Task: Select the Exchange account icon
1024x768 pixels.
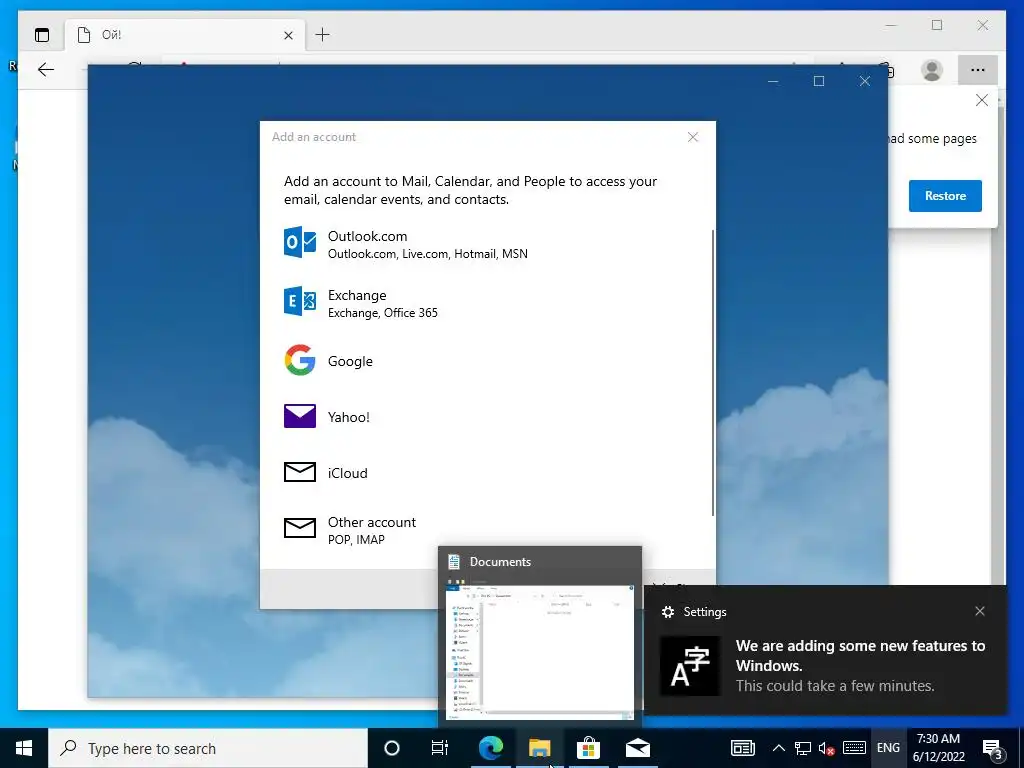Action: (x=300, y=301)
